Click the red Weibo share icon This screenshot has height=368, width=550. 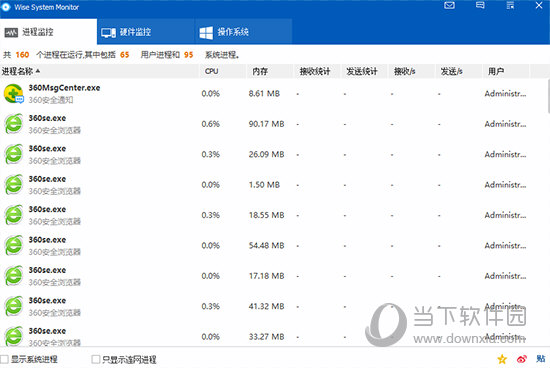pos(522,359)
